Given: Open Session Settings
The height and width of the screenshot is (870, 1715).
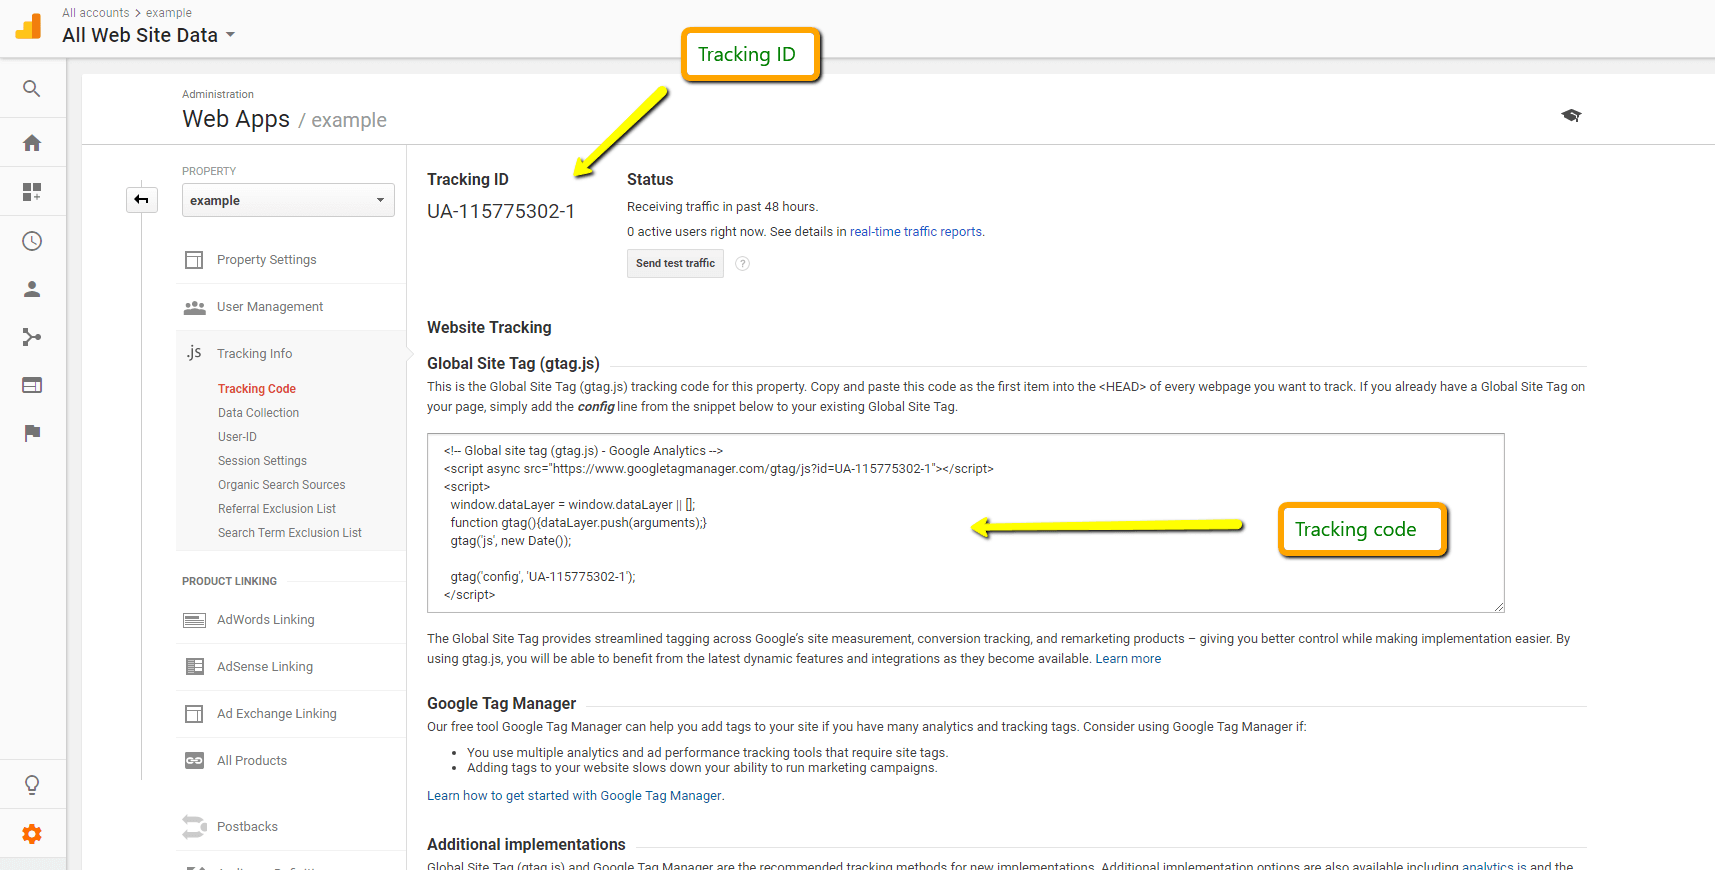Looking at the screenshot, I should tap(262, 461).
